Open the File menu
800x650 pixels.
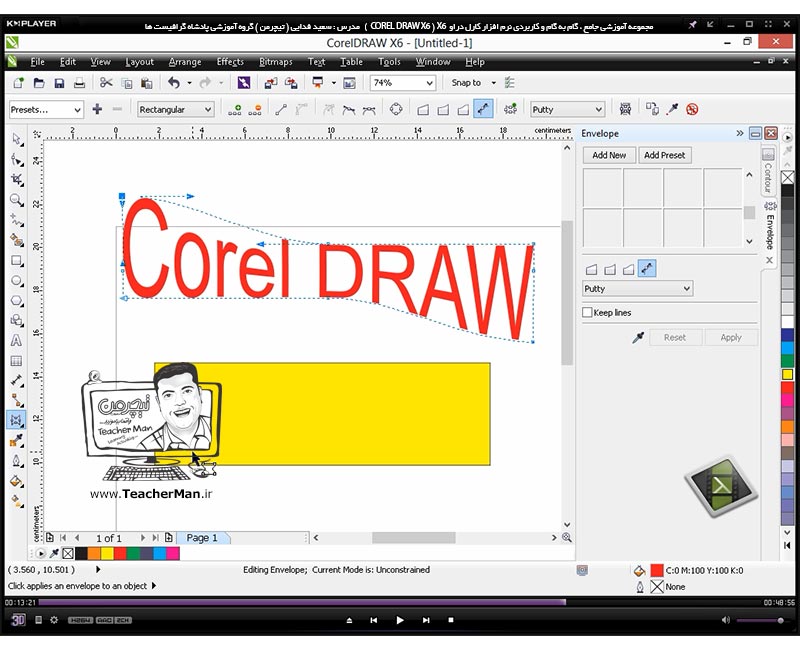[x=37, y=62]
